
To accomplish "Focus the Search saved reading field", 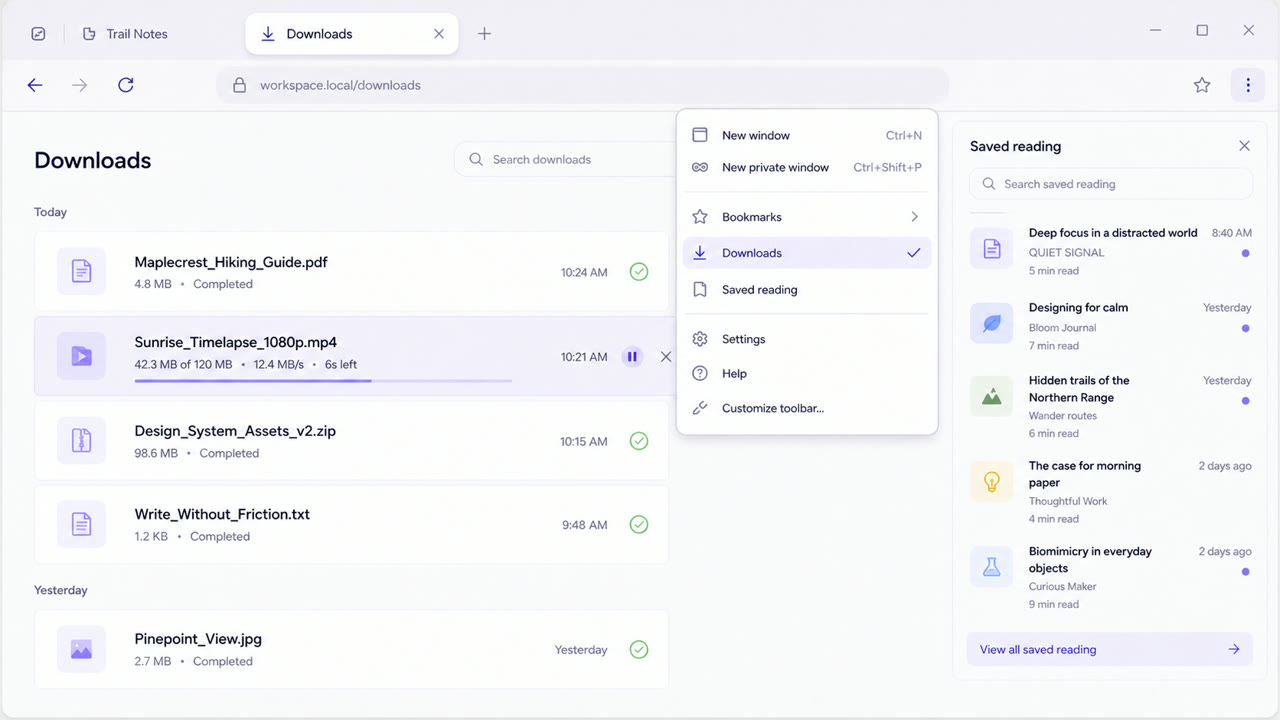I will pyautogui.click(x=1110, y=184).
